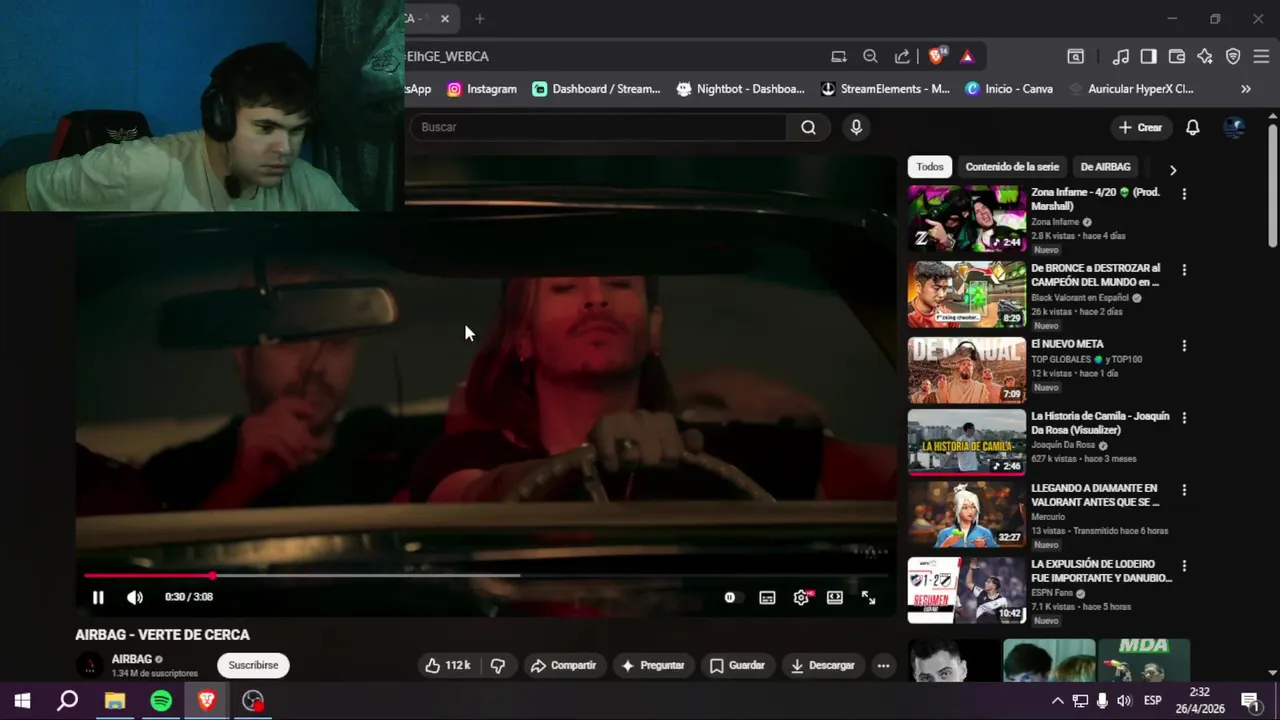Viewport: 1280px width, 720px height.
Task: Open a new browser tab with the plus
Action: (479, 18)
